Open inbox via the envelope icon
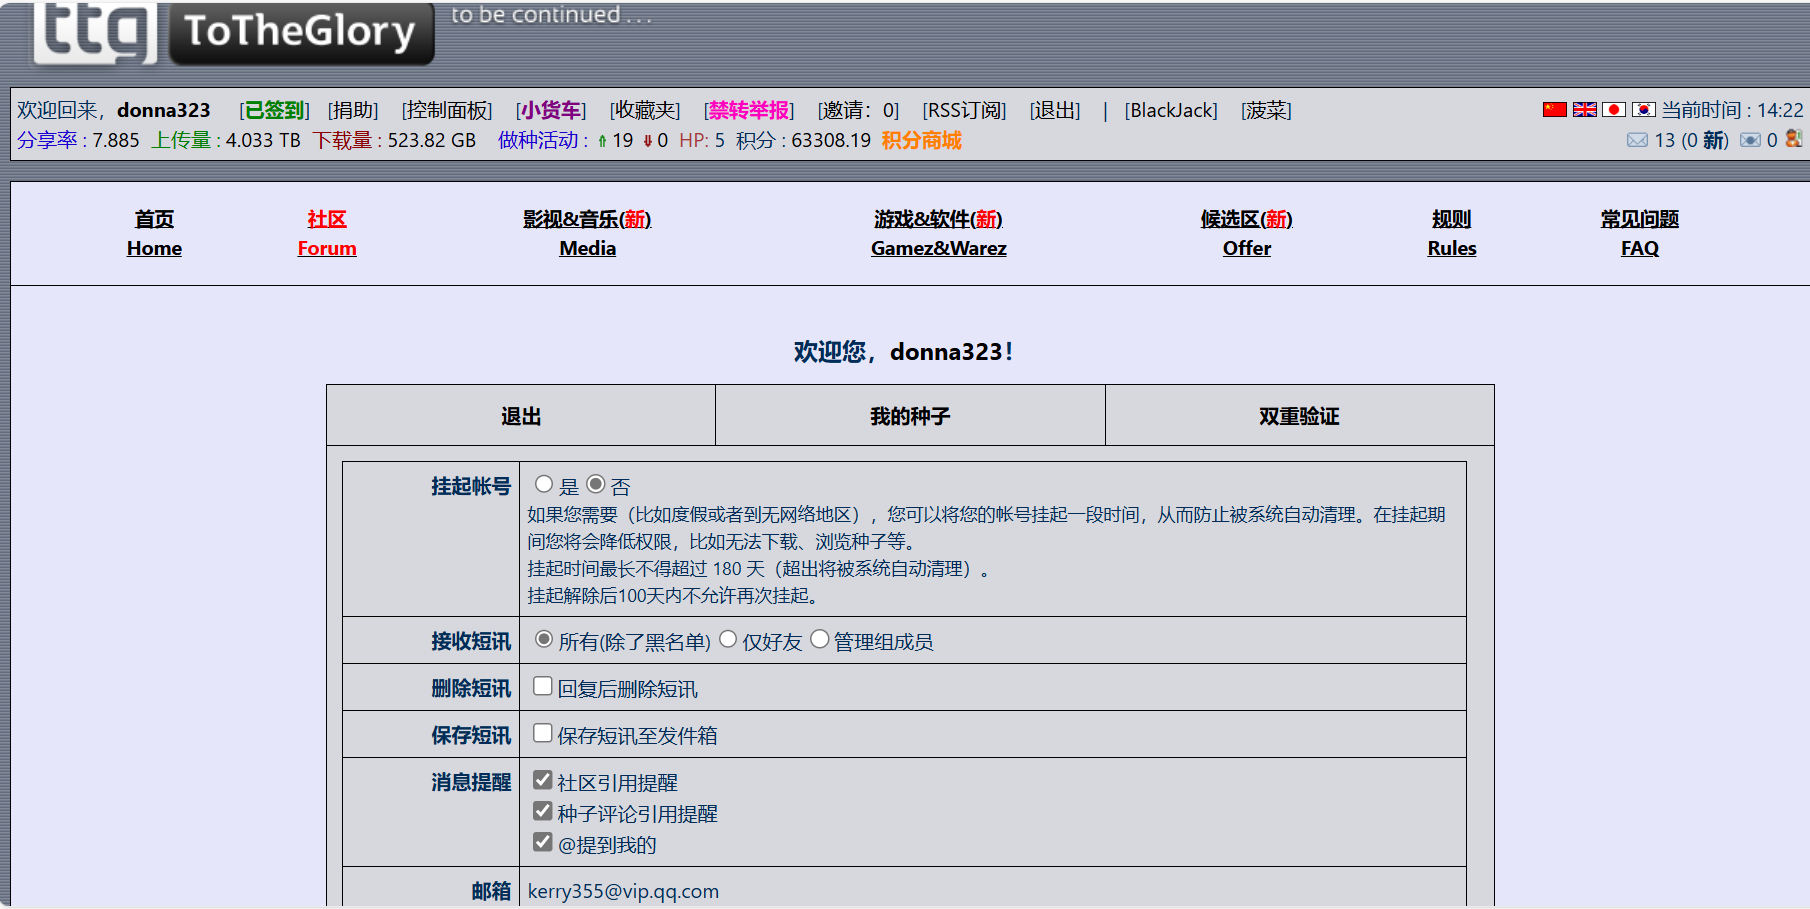 1637,140
